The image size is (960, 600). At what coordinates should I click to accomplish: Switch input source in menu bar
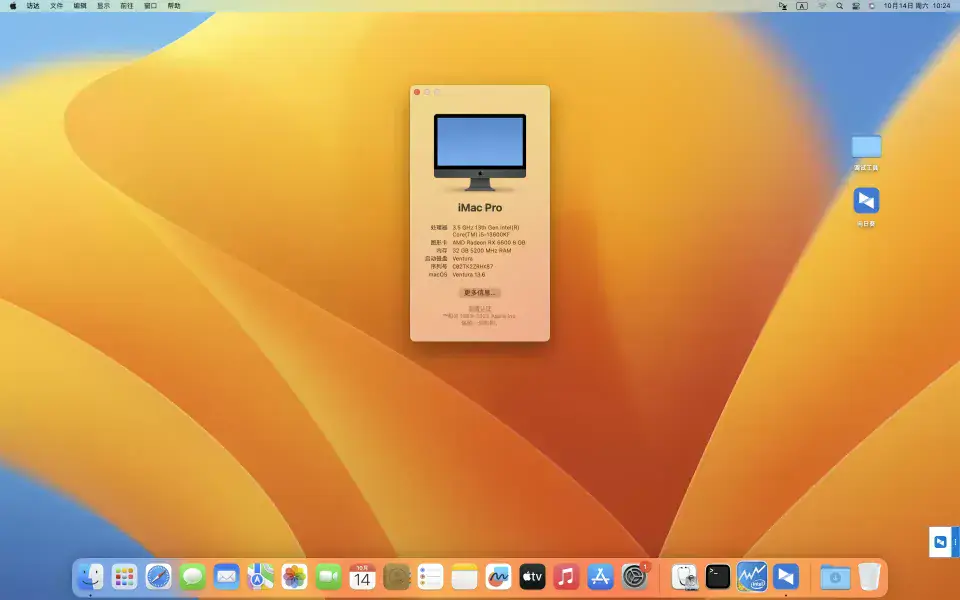[801, 6]
